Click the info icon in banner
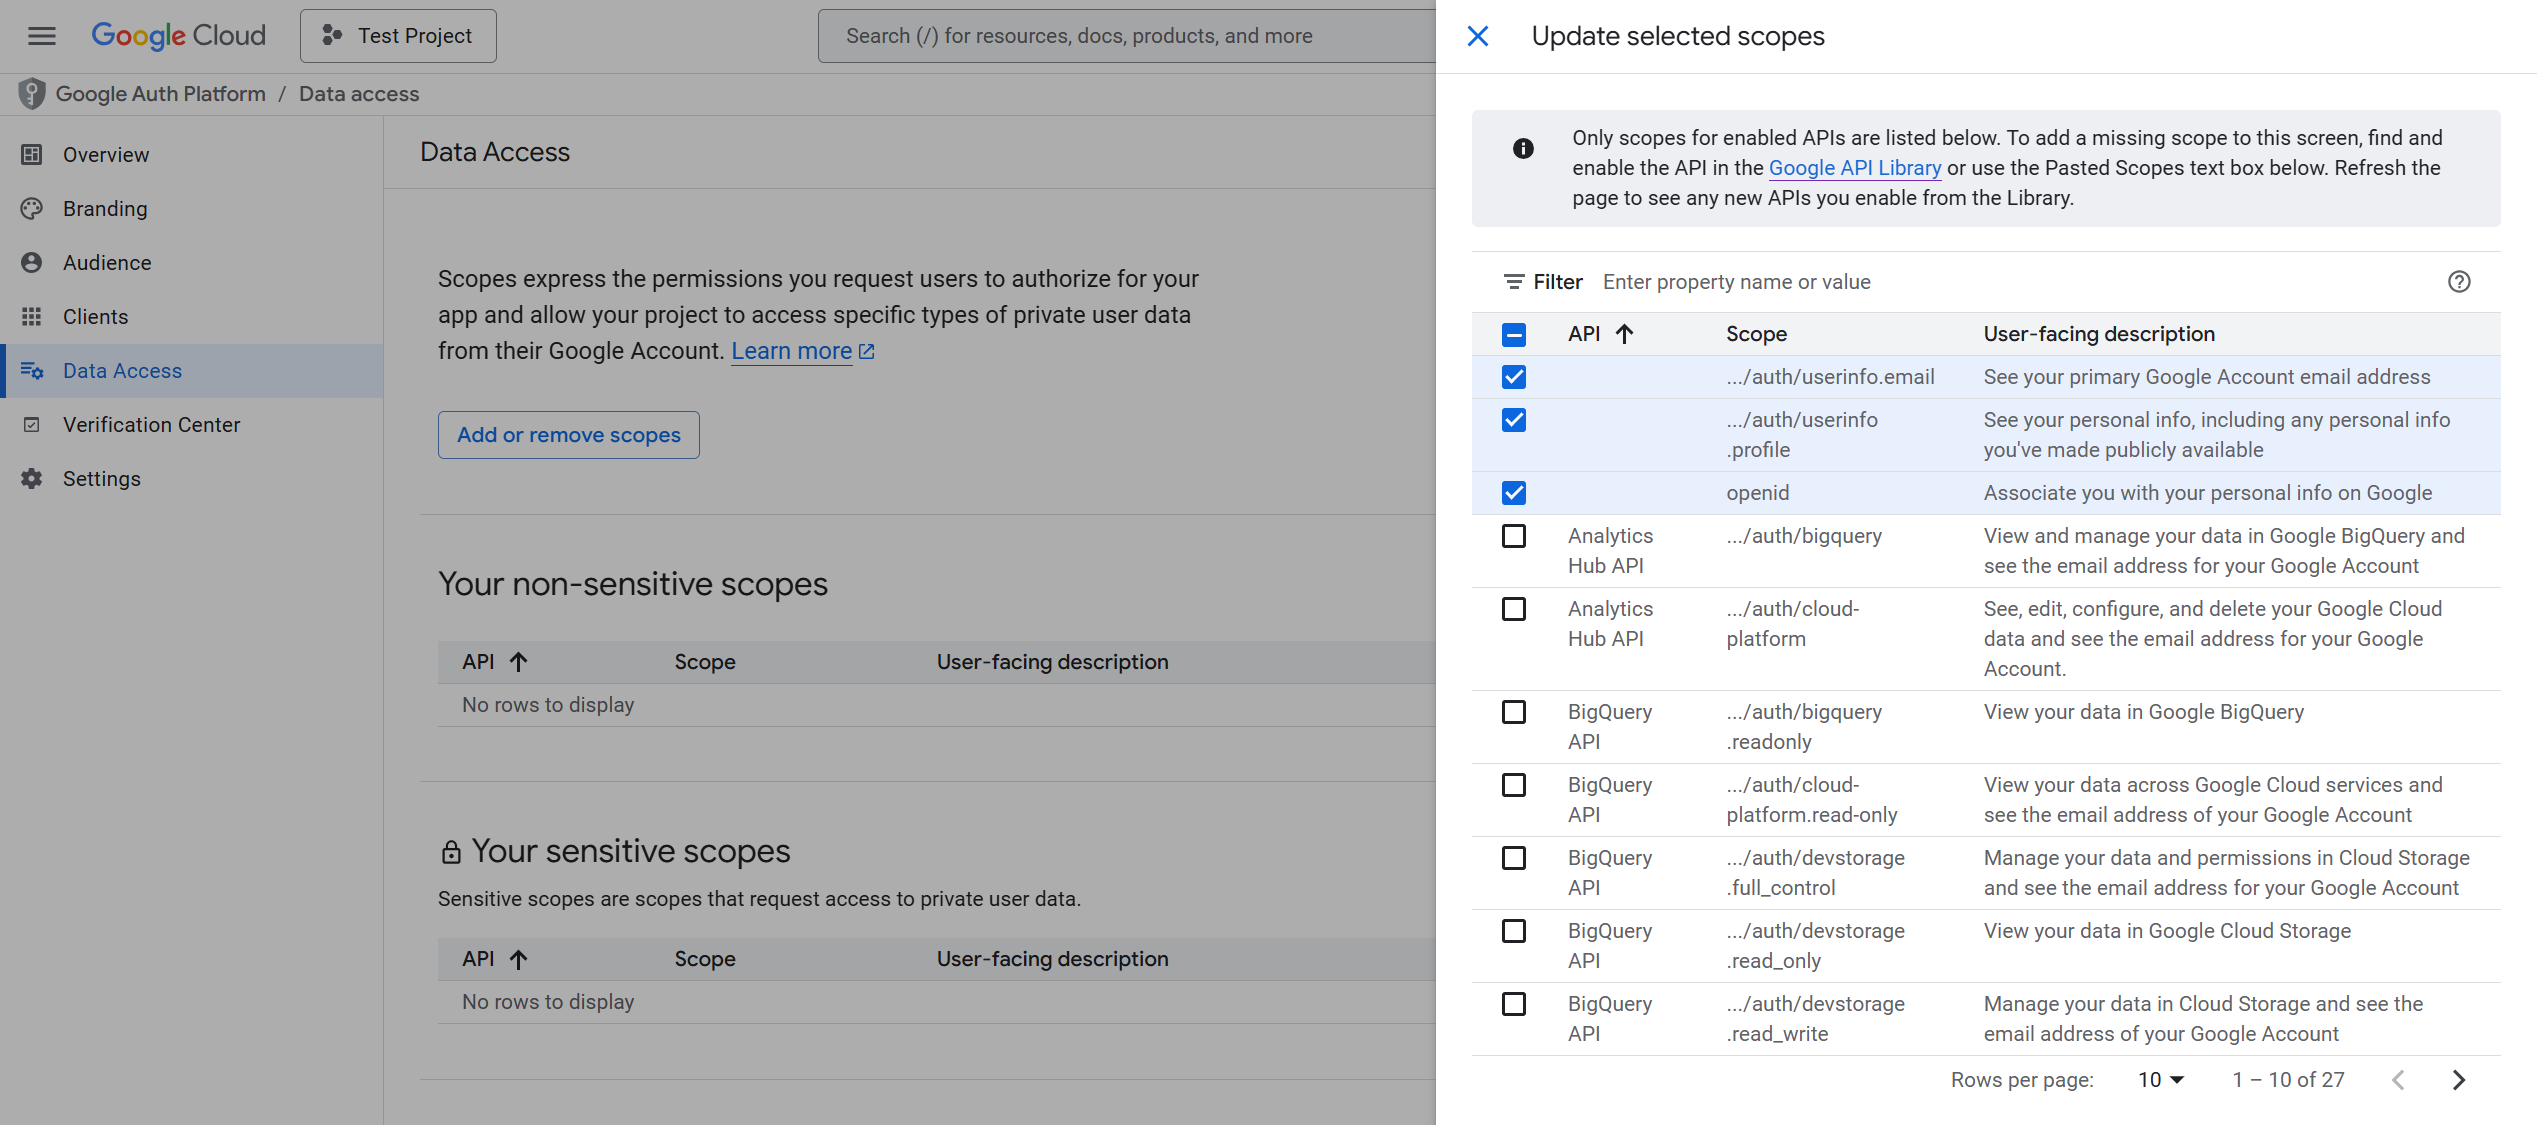The image size is (2546, 1125). [x=1522, y=149]
